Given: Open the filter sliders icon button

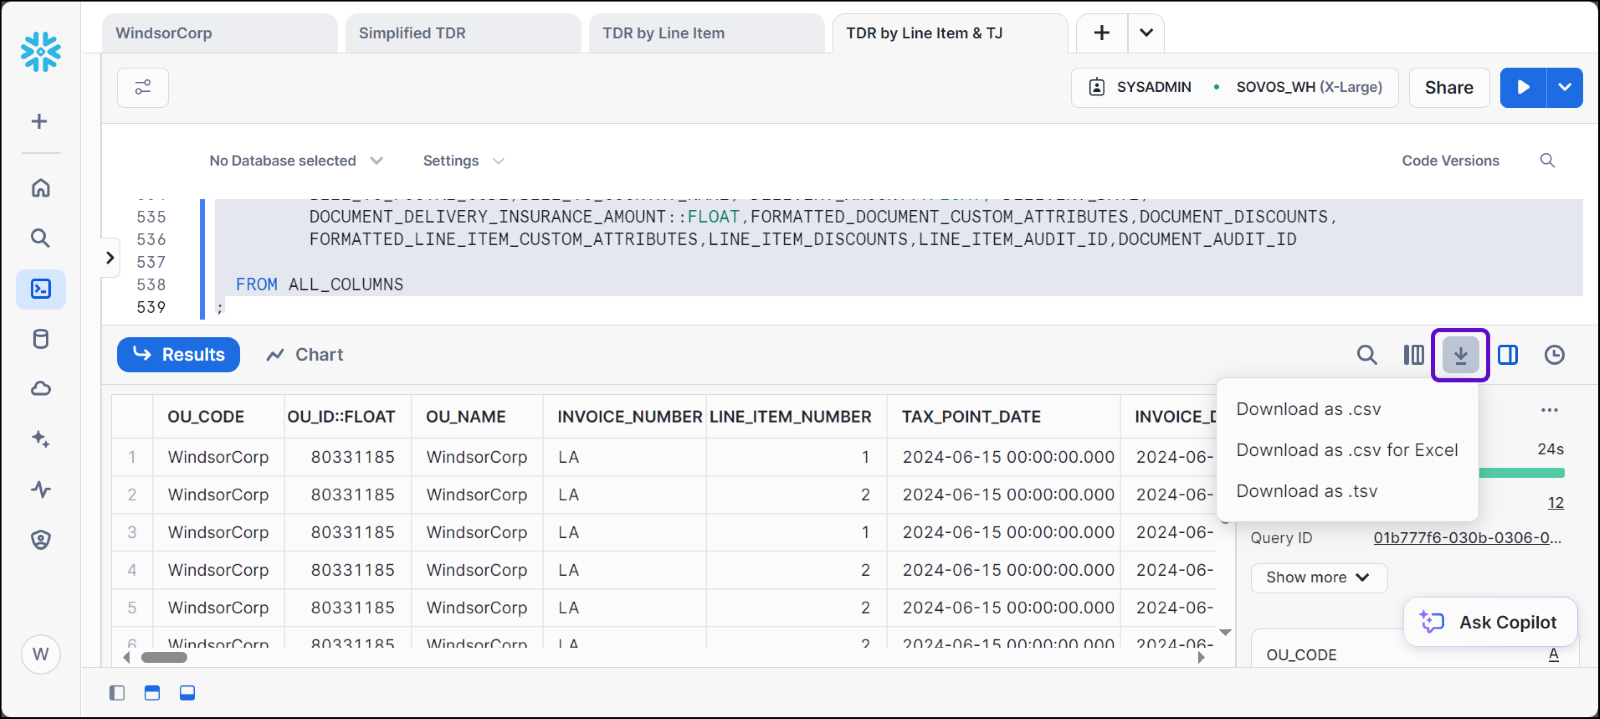Looking at the screenshot, I should pyautogui.click(x=143, y=88).
